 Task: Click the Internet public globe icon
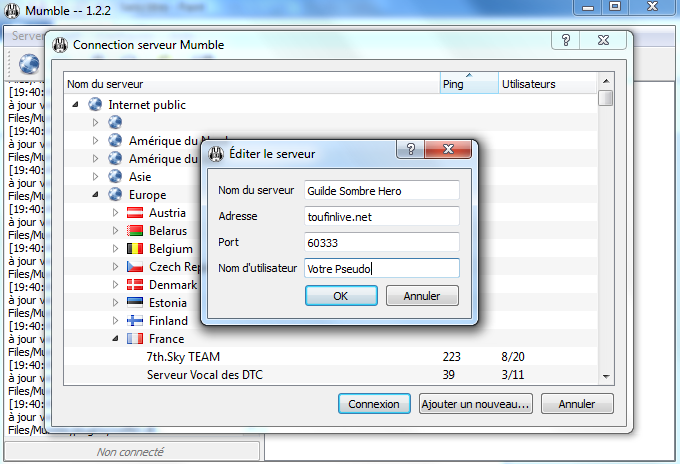pyautogui.click(x=95, y=104)
